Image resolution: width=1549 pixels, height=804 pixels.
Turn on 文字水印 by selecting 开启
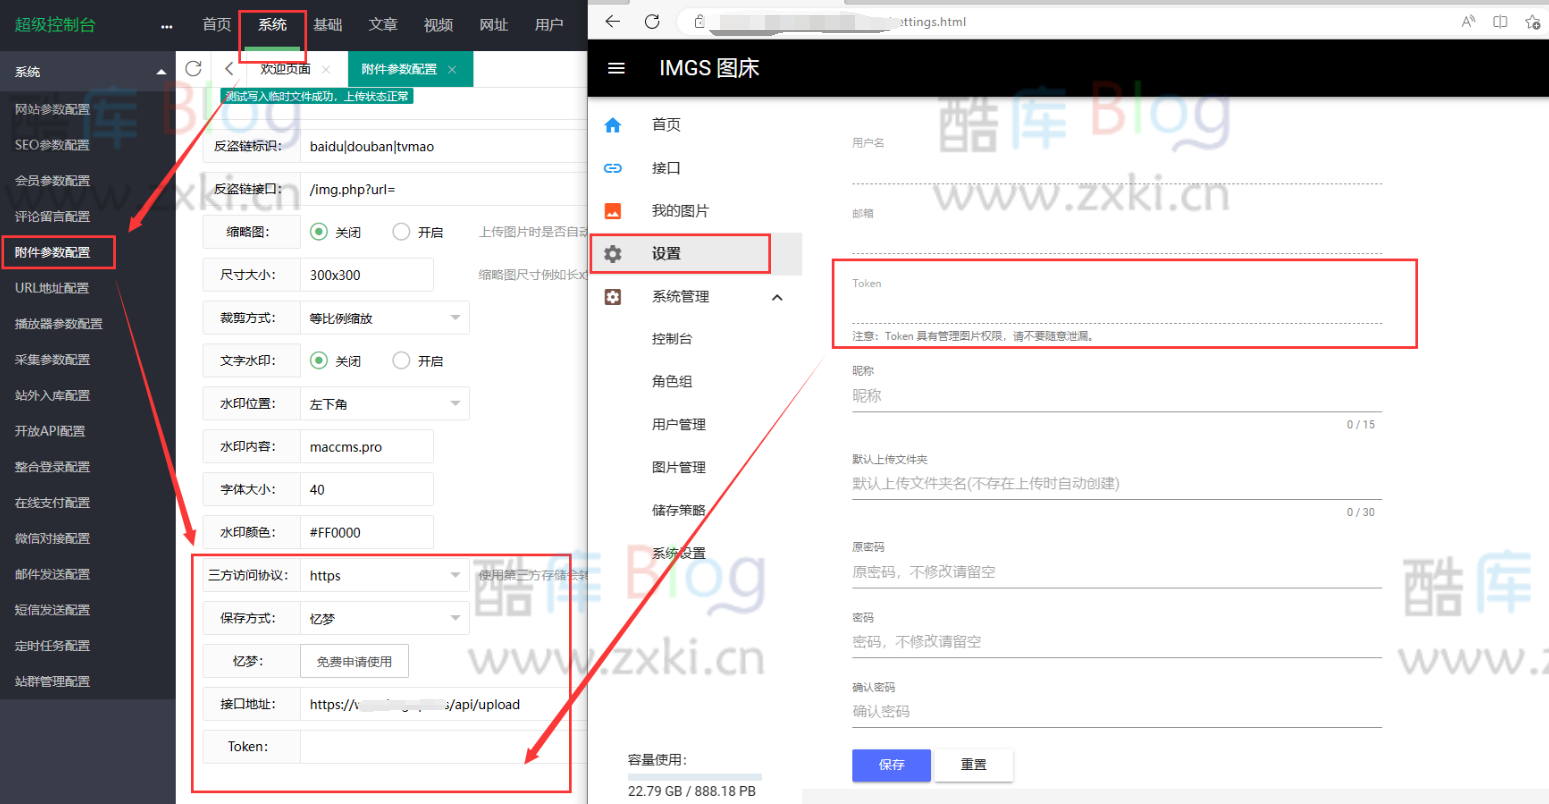399,360
